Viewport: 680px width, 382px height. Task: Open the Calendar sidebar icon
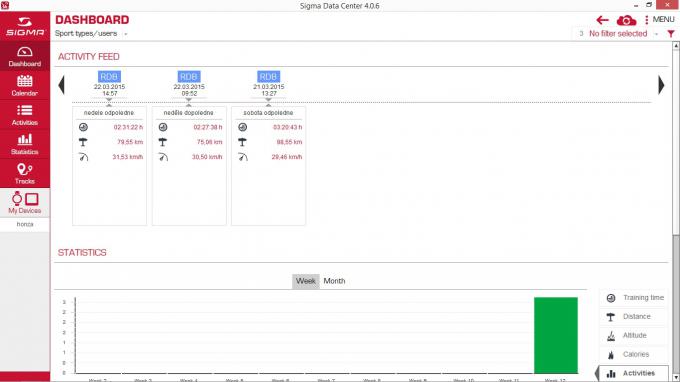(25, 85)
